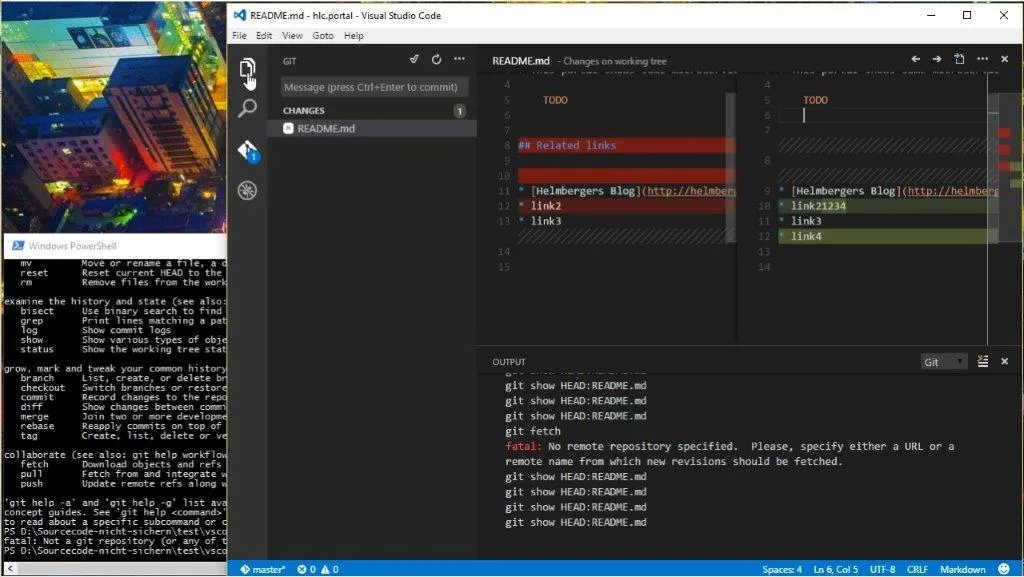Click the 'fatal:' error message text
The width and height of the screenshot is (1024, 577).
click(523, 446)
